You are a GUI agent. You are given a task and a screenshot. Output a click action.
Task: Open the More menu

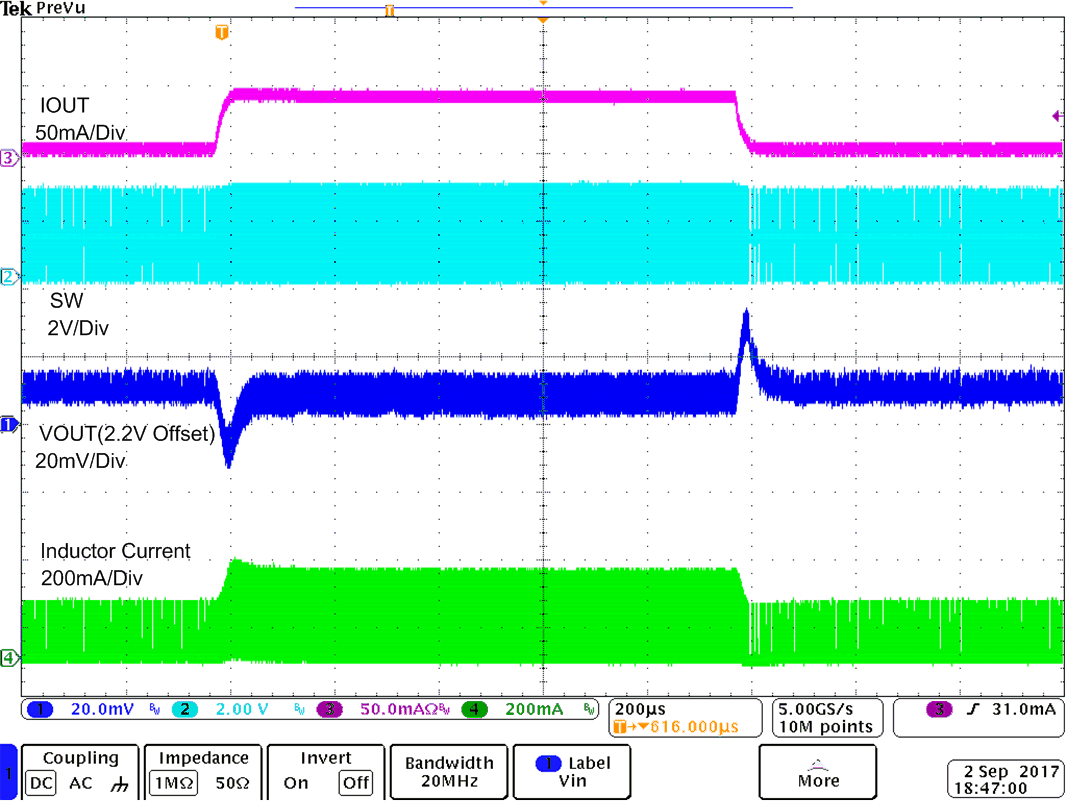click(818, 772)
